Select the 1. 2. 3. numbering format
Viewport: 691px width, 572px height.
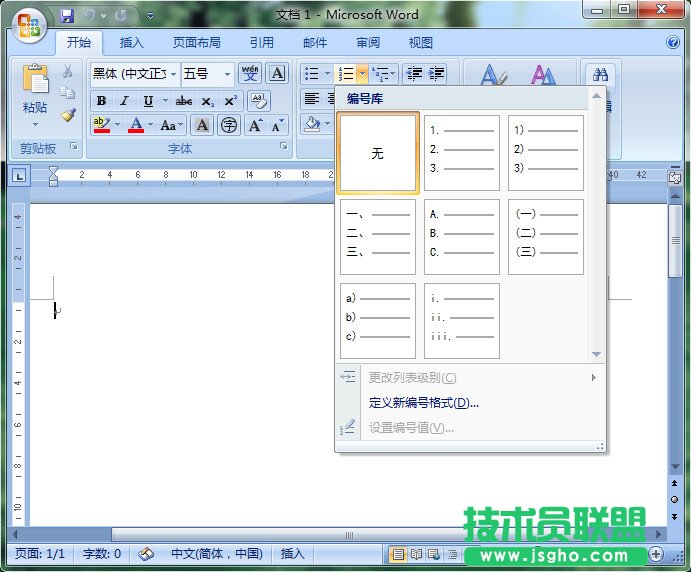tap(461, 153)
